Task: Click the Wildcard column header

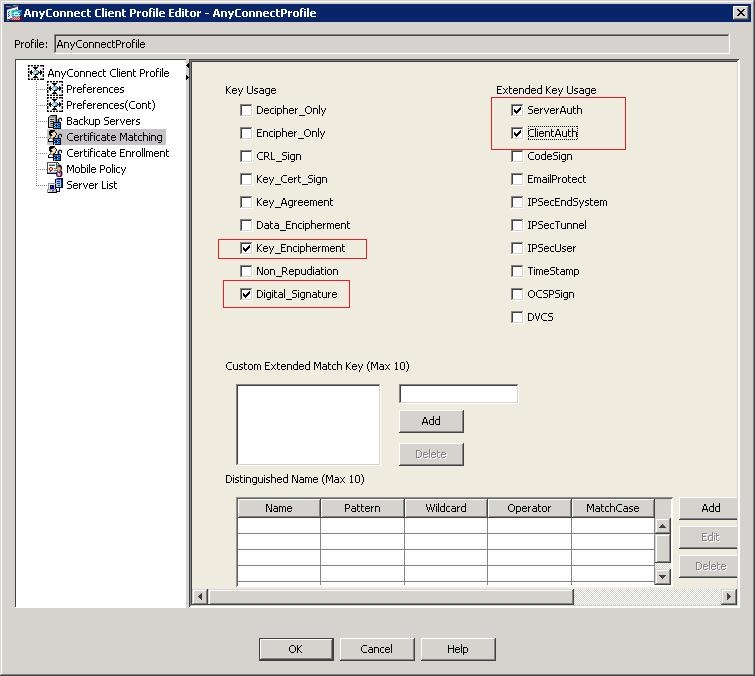Action: 446,508
